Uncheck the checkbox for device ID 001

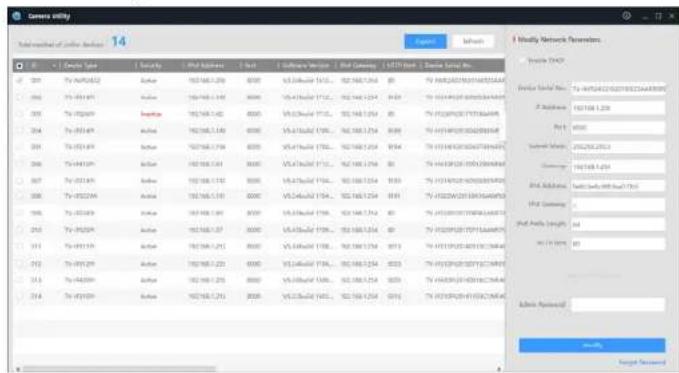(x=19, y=81)
